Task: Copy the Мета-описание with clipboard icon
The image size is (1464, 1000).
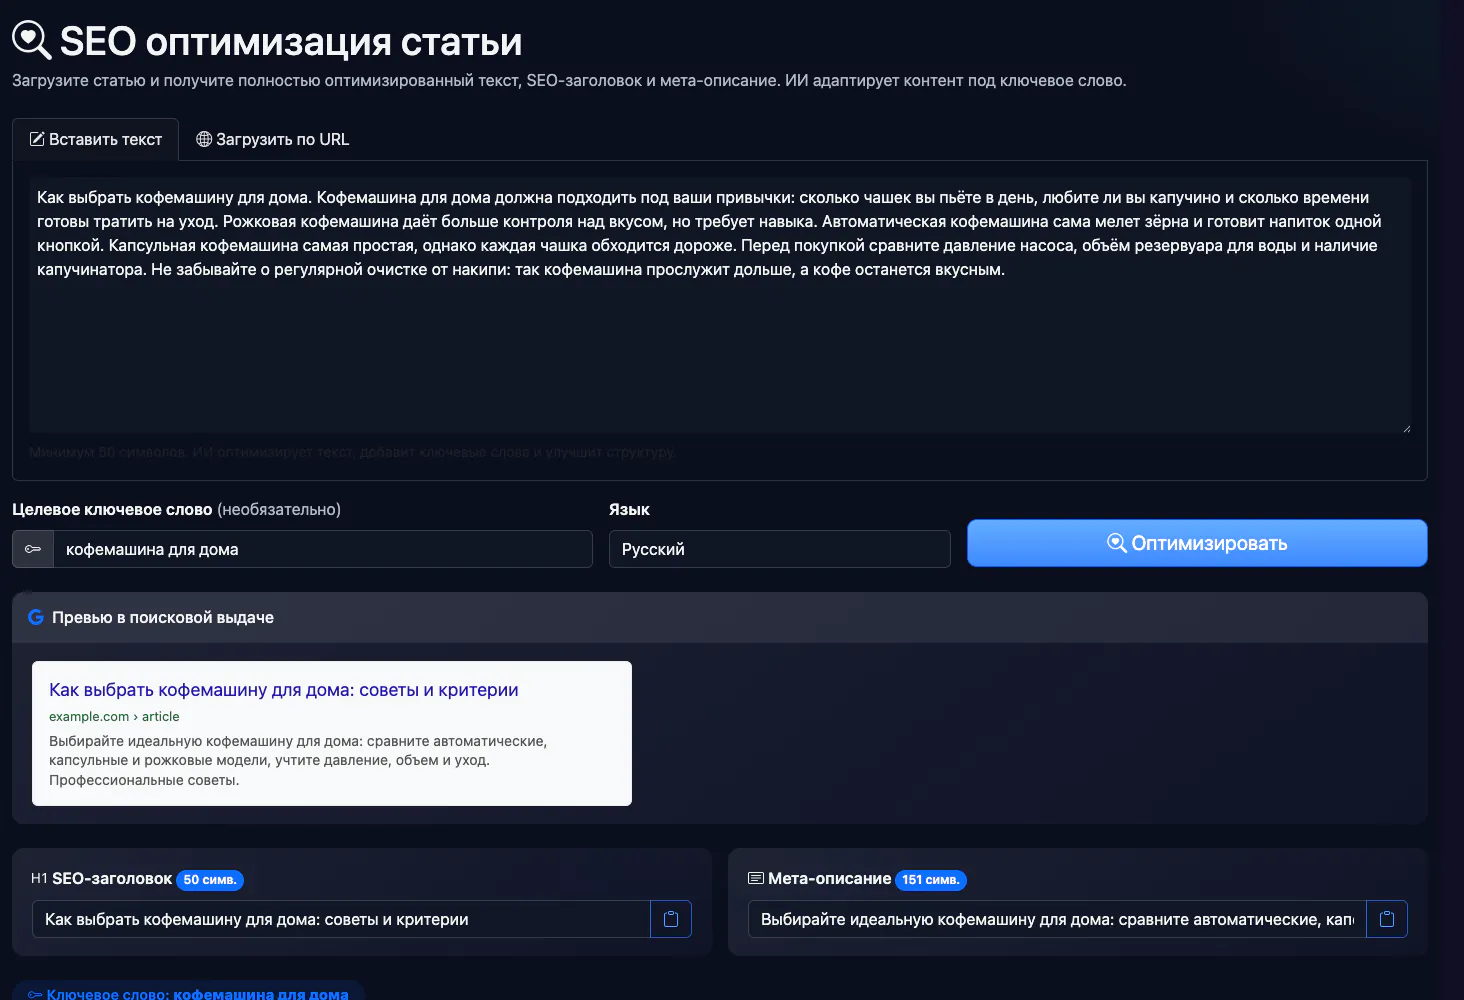Action: (x=1387, y=919)
